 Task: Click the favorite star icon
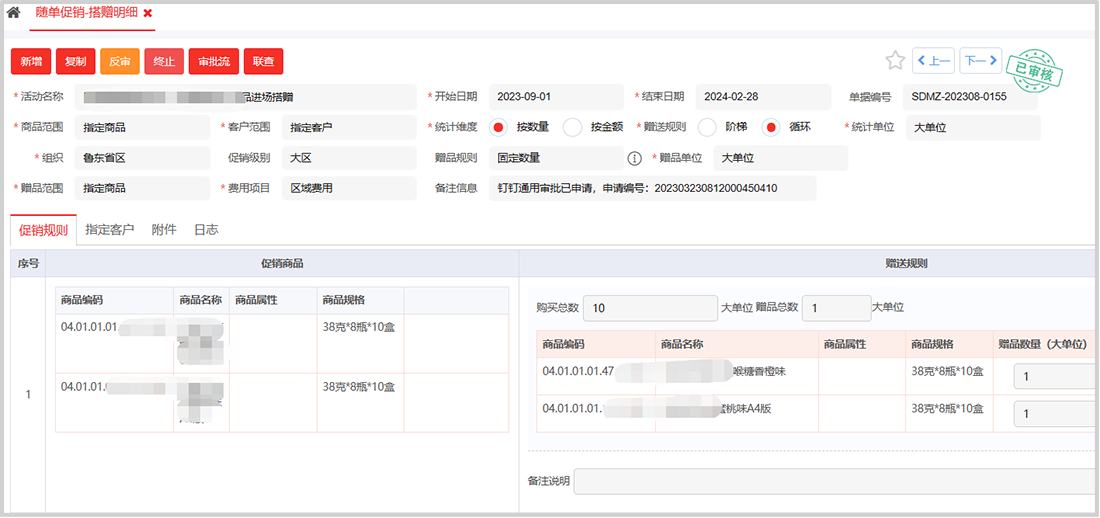pyautogui.click(x=895, y=61)
